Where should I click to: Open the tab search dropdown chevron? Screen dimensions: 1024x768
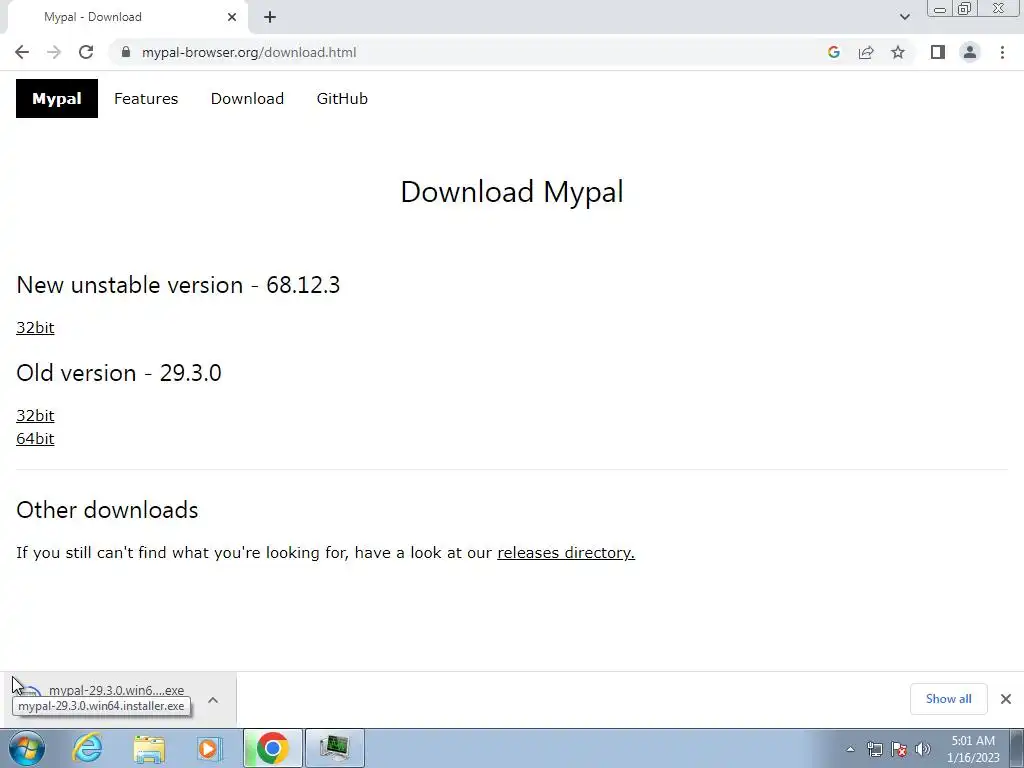pyautogui.click(x=904, y=17)
